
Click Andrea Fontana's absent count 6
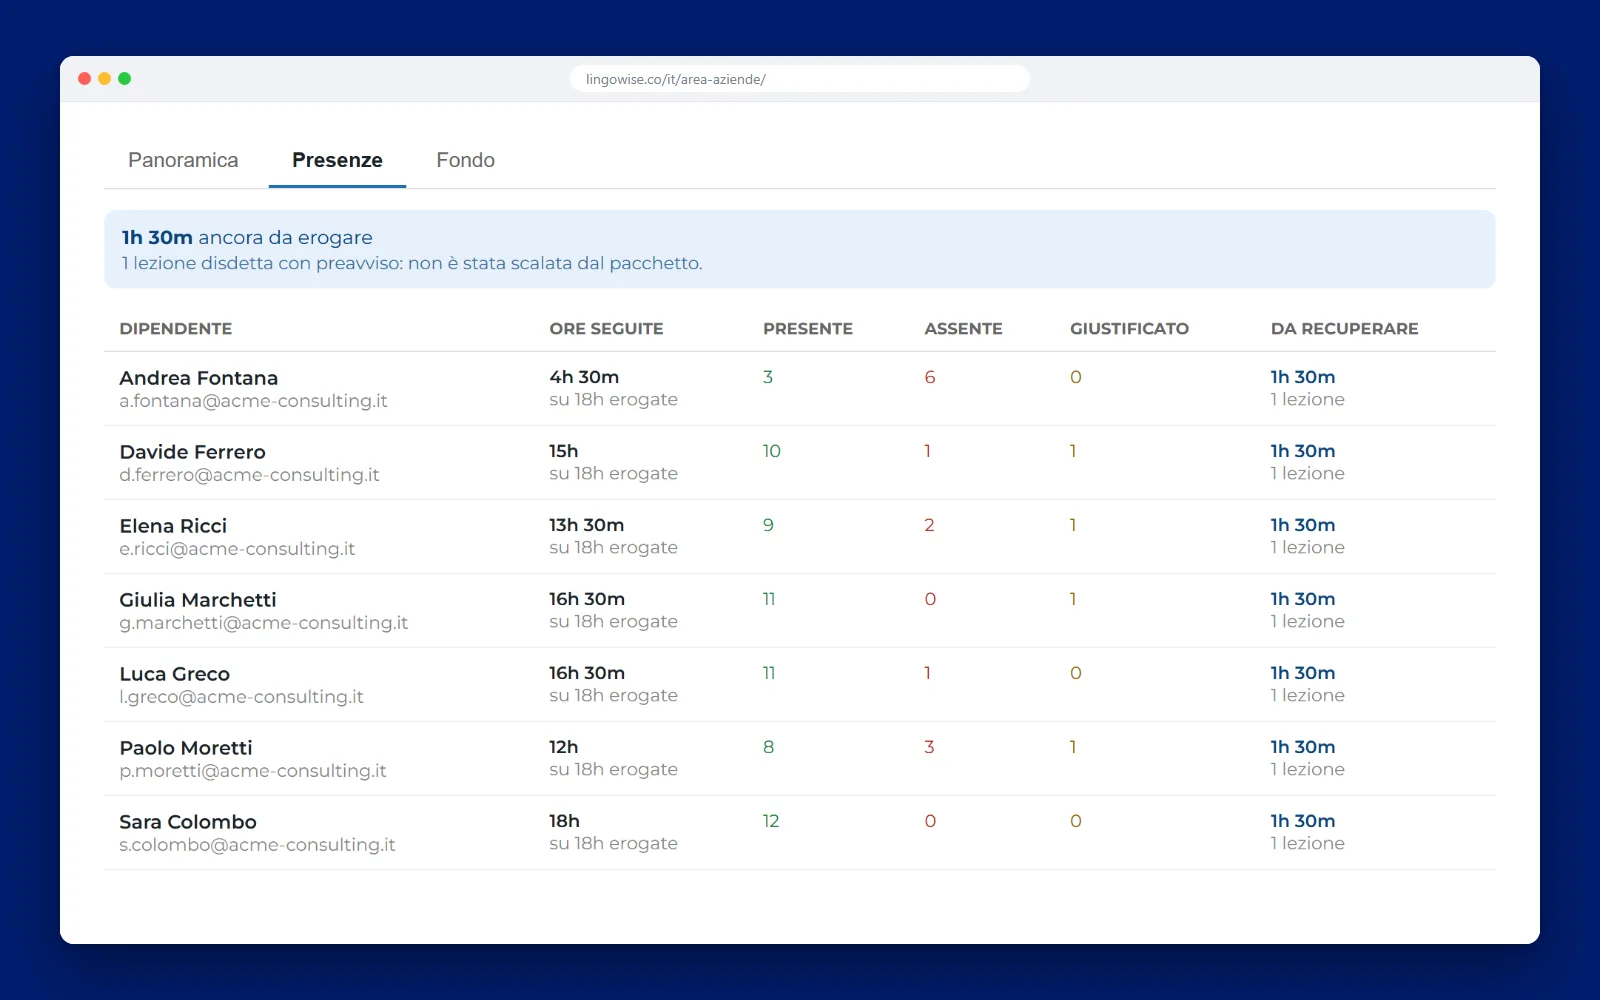930,377
